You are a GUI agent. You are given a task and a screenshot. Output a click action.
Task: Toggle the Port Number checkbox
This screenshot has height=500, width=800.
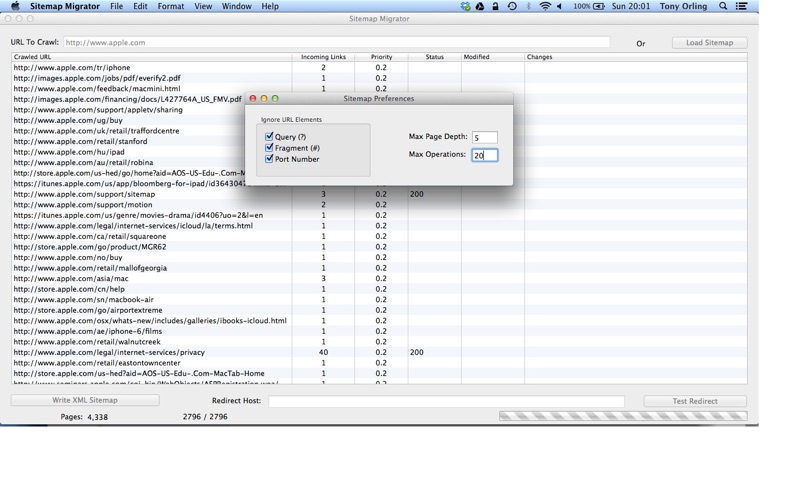[x=269, y=159]
